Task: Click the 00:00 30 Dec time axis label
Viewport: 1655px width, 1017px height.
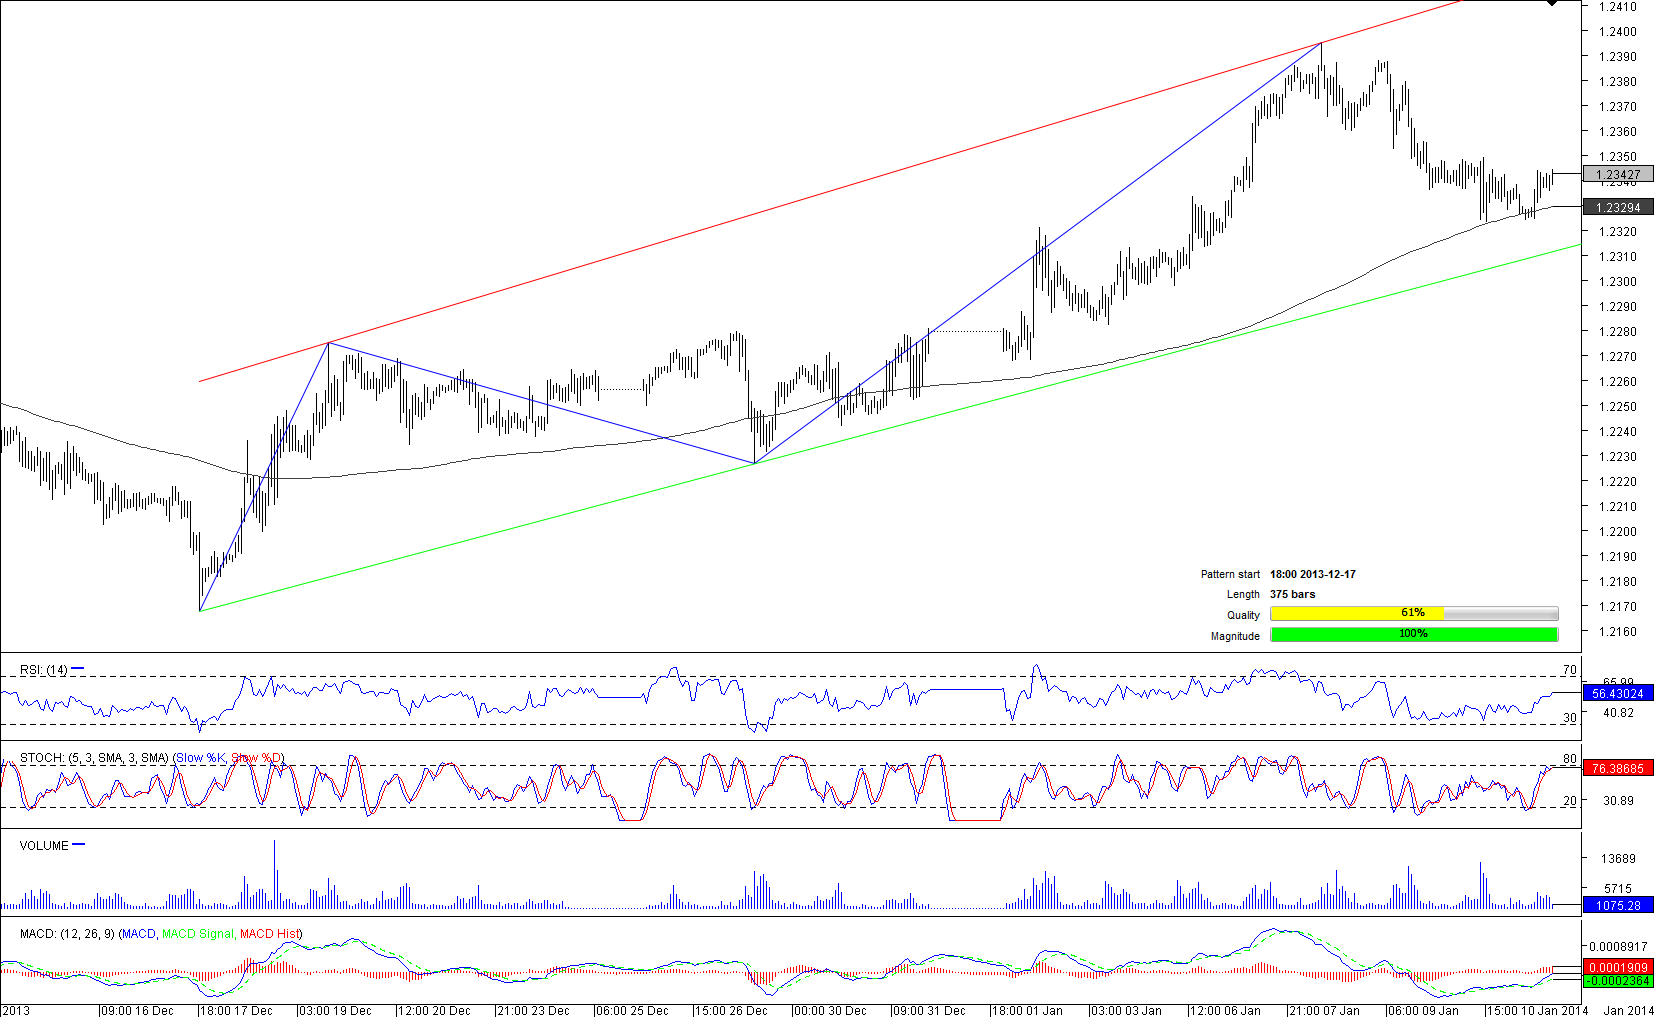Action: pos(830,1010)
